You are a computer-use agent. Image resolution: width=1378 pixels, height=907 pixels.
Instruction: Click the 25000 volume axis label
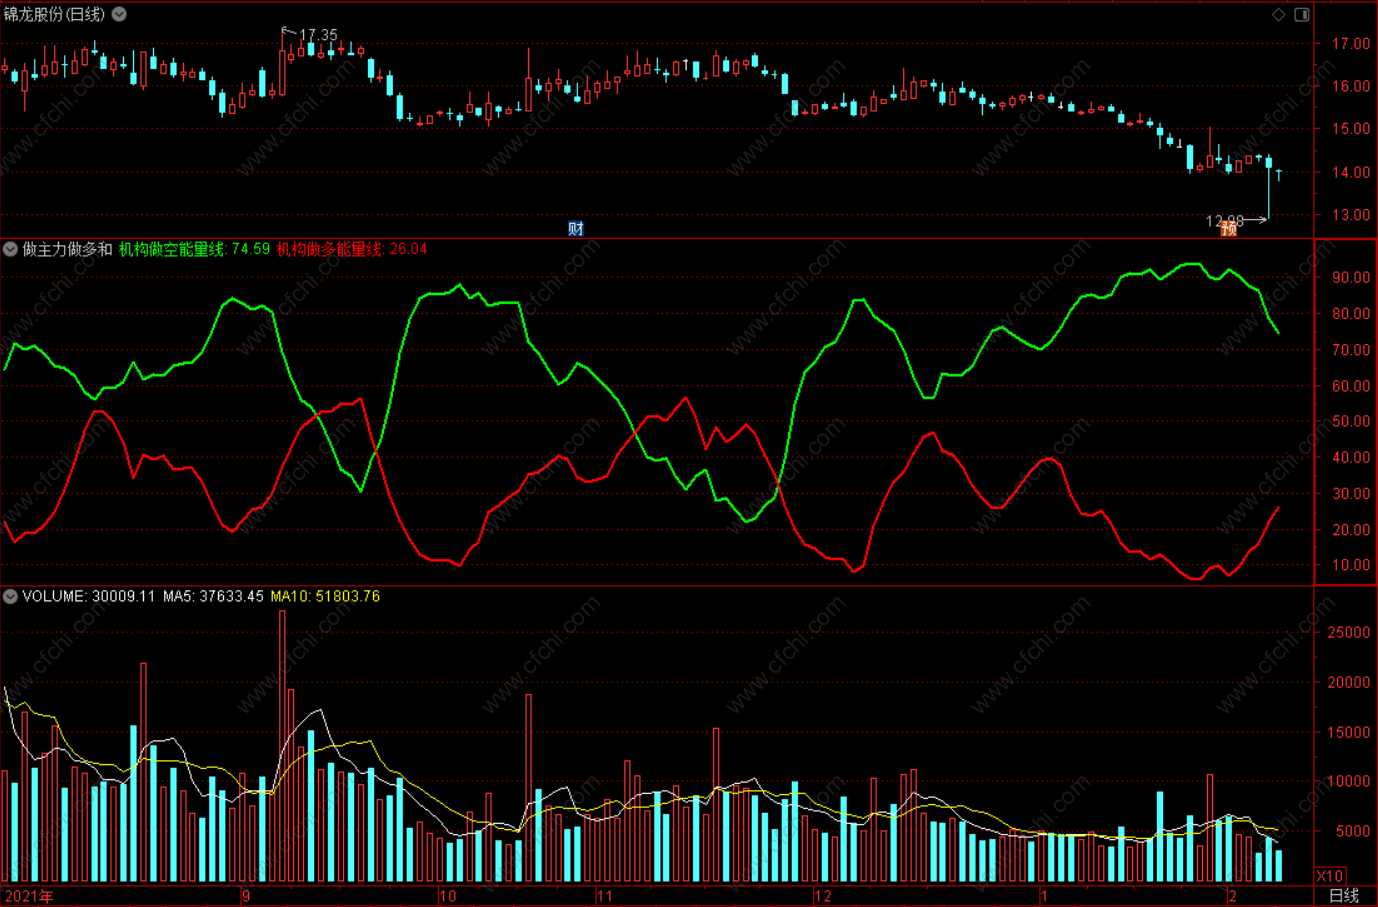[1349, 633]
